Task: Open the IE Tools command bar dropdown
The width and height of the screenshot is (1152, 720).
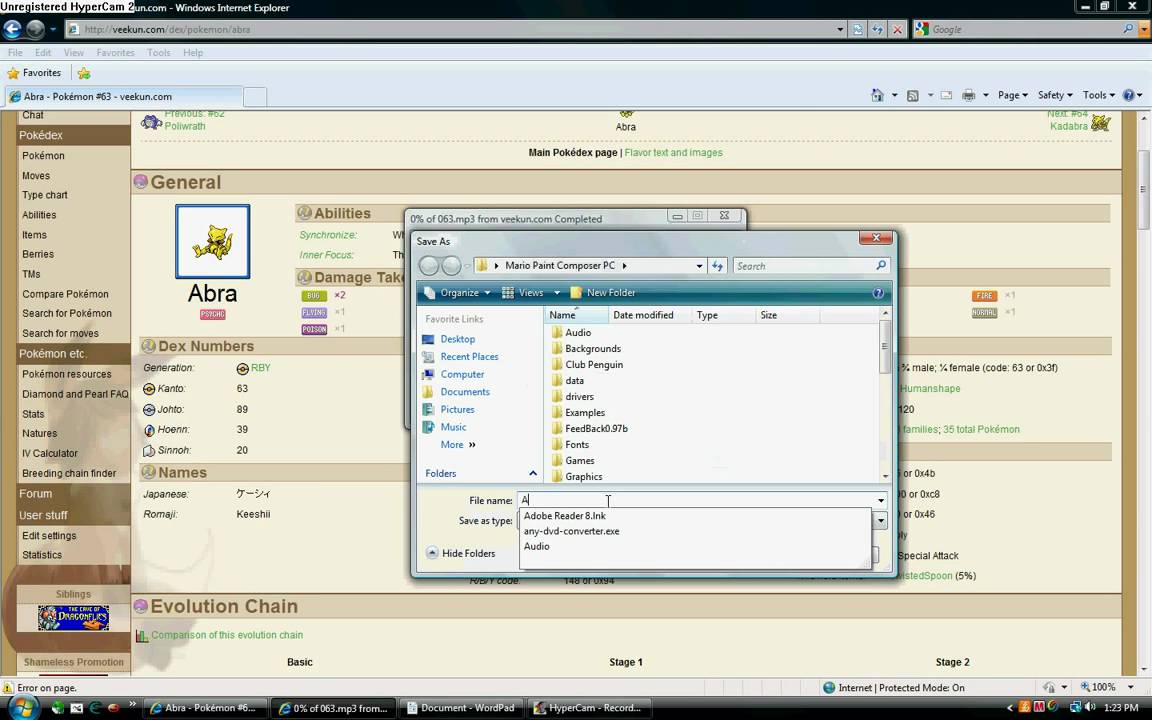Action: tap(1098, 96)
